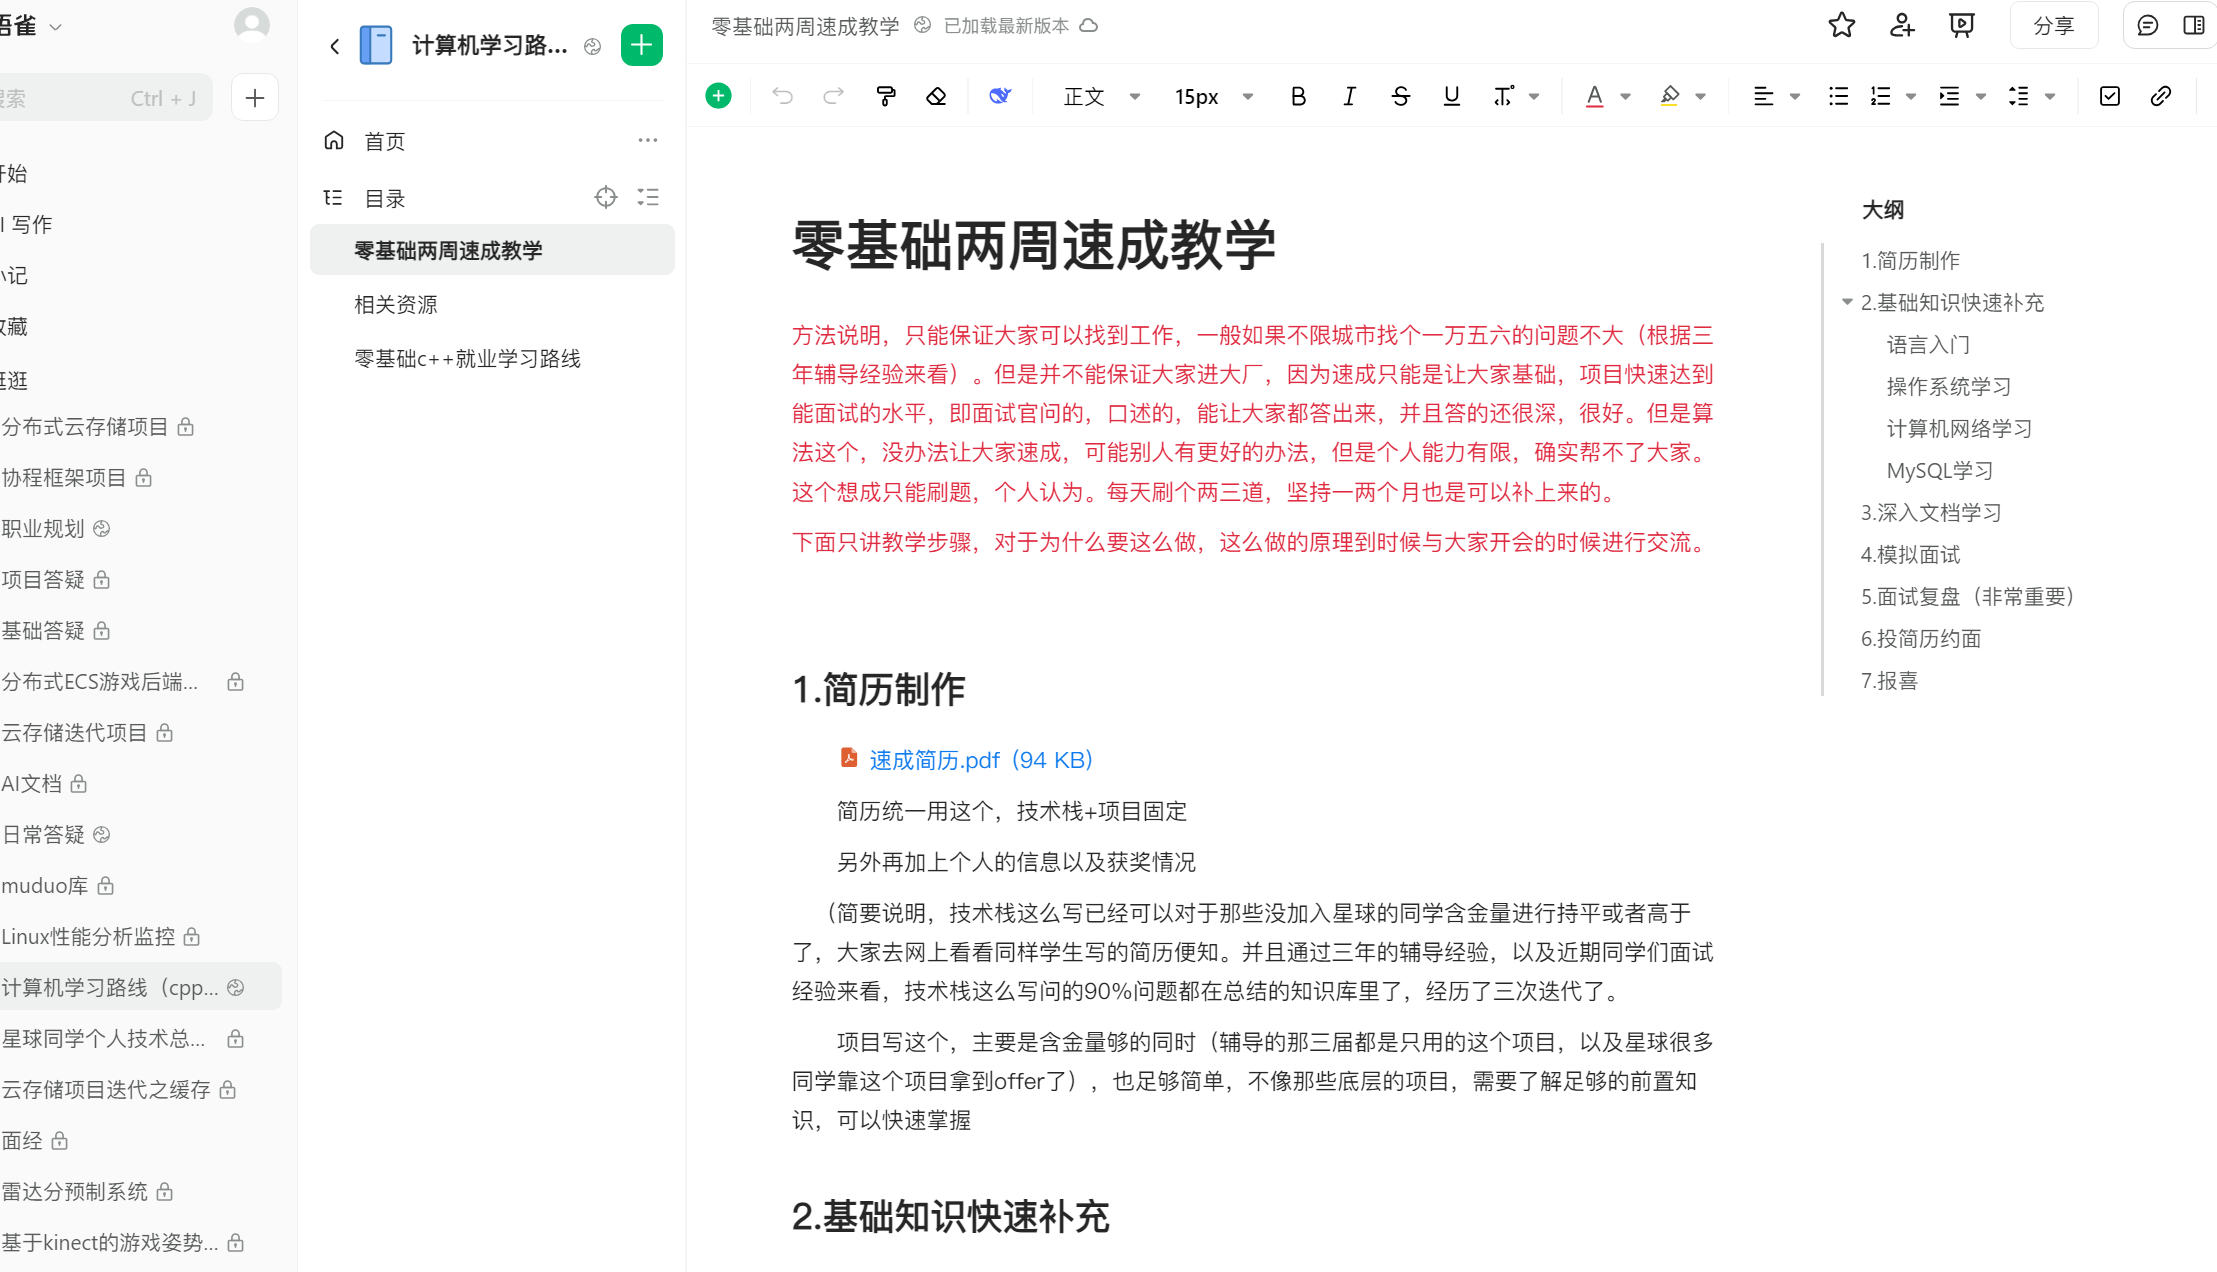
Task: Click the add collaborator icon
Action: (x=1901, y=26)
